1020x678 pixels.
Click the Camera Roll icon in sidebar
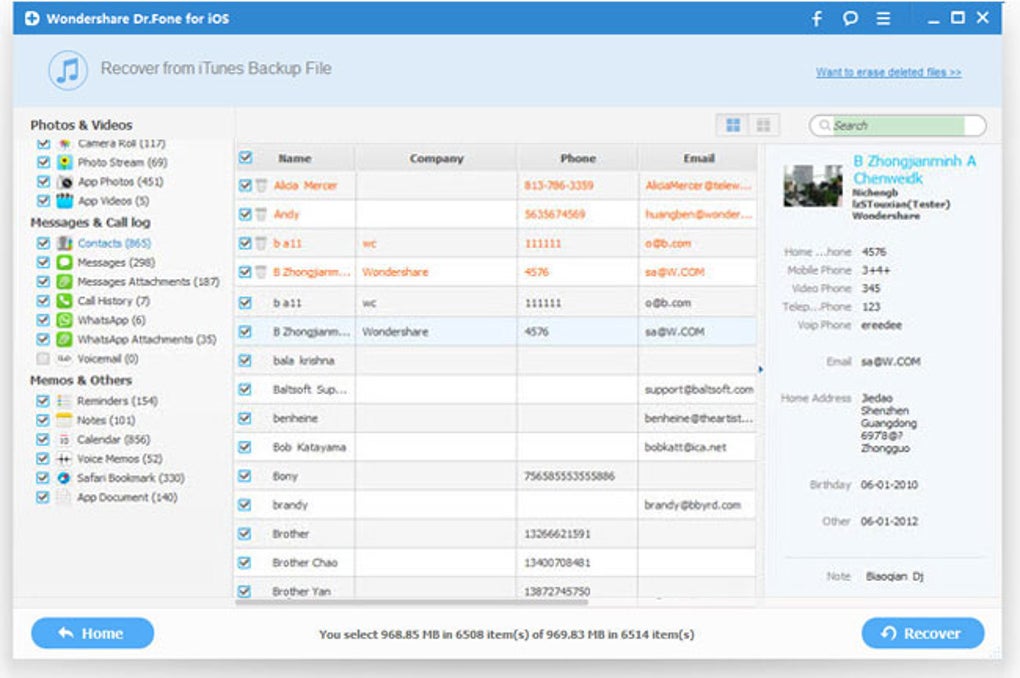coord(62,142)
